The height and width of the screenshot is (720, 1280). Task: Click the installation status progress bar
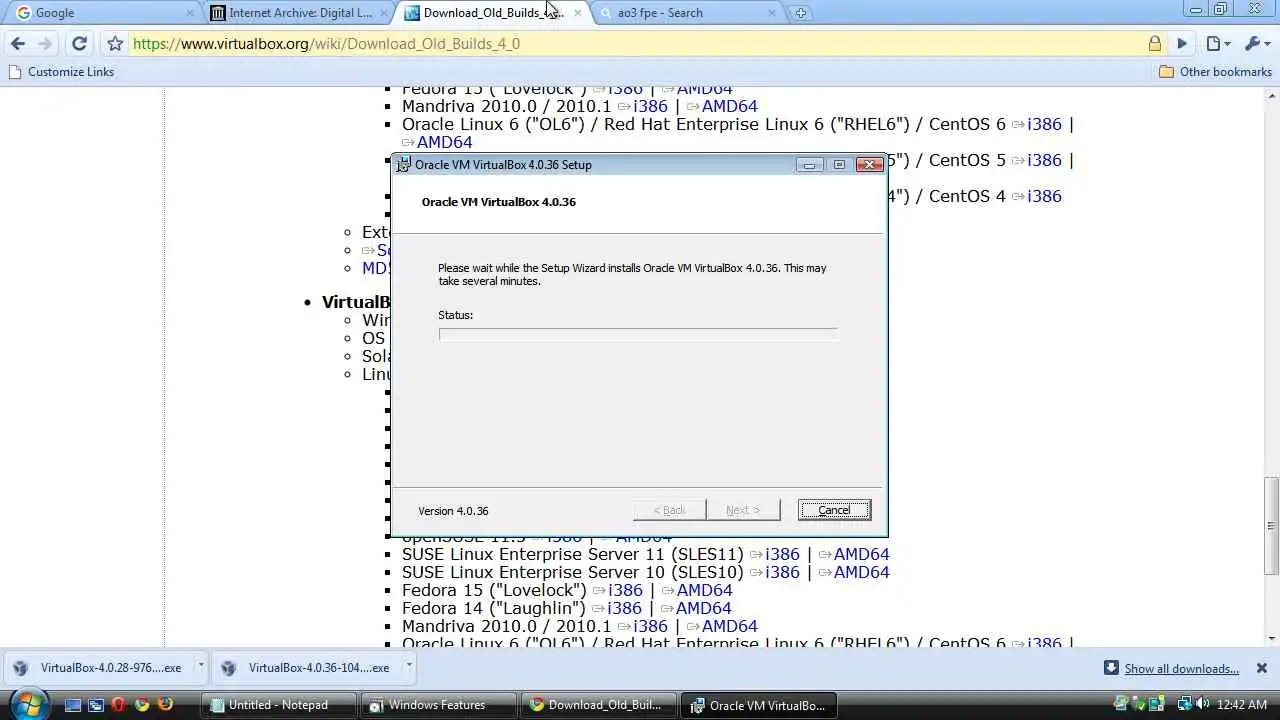(638, 334)
